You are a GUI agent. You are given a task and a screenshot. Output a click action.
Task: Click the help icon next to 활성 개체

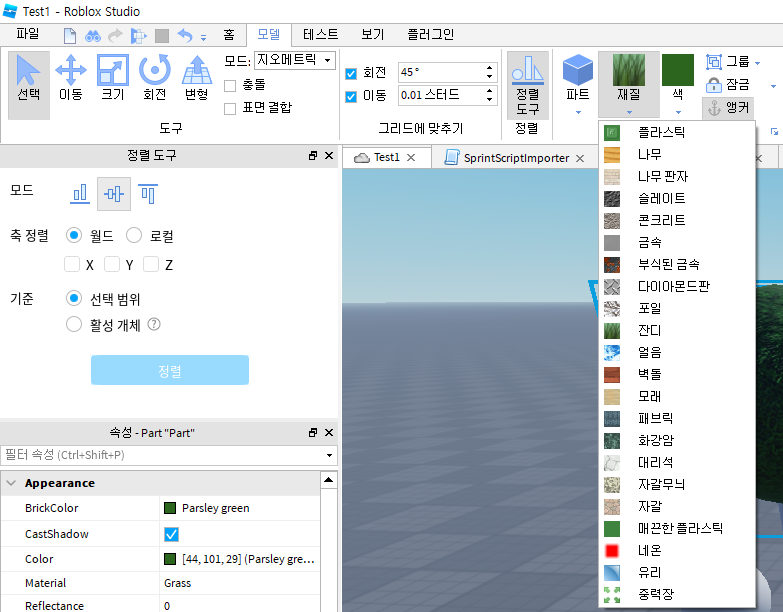click(154, 324)
